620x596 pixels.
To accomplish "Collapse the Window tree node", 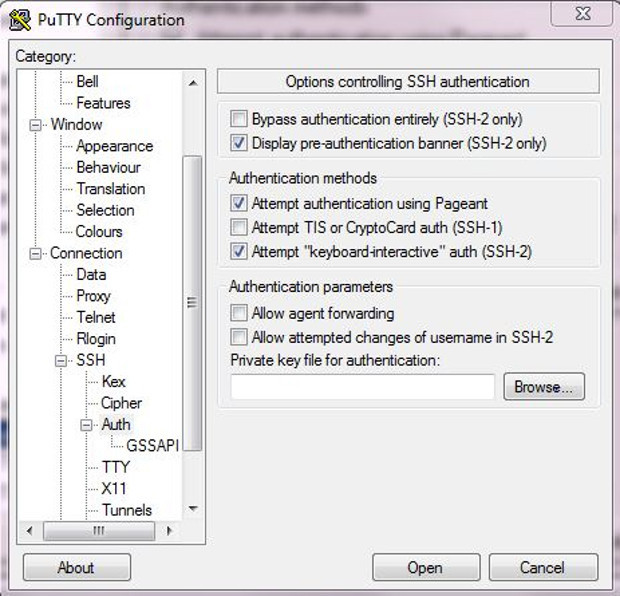I will pos(35,125).
